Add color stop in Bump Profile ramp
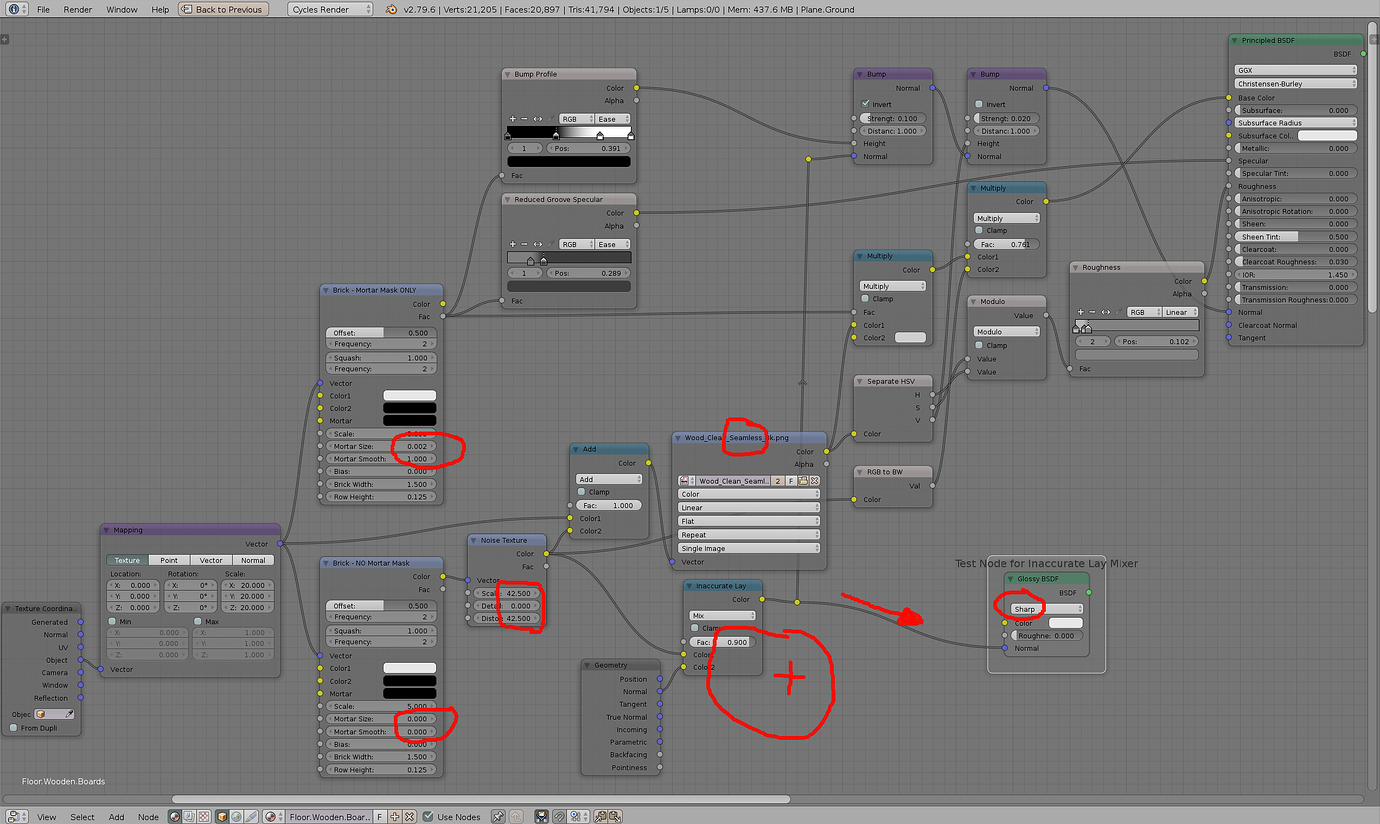The height and width of the screenshot is (824, 1380). click(513, 118)
